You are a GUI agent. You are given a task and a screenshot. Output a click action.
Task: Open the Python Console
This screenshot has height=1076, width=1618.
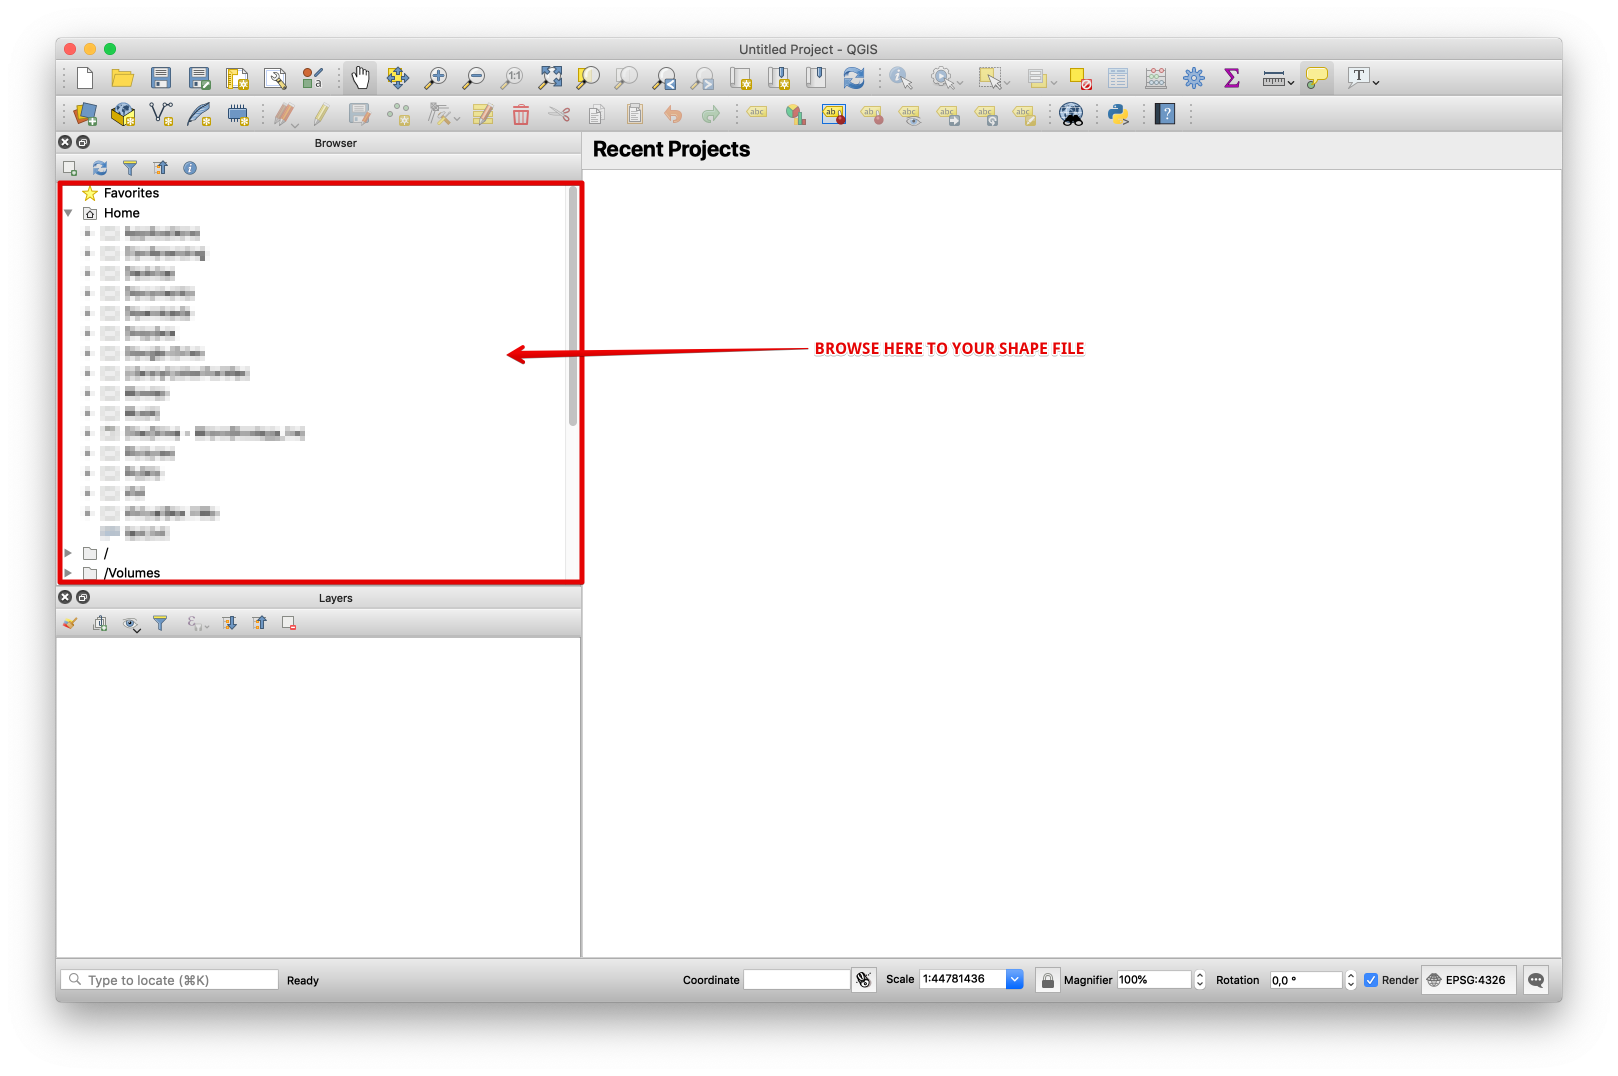1118,113
